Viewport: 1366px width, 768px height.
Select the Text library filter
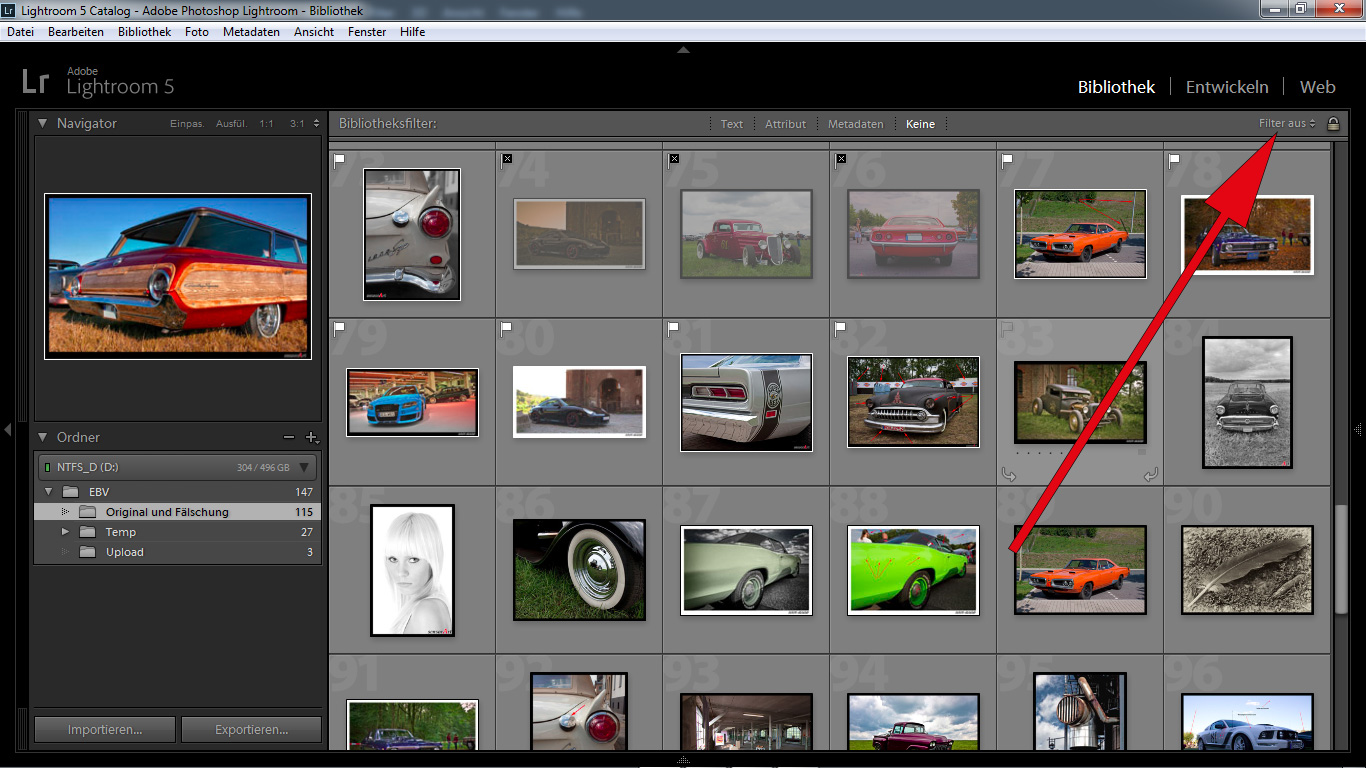[x=732, y=124]
